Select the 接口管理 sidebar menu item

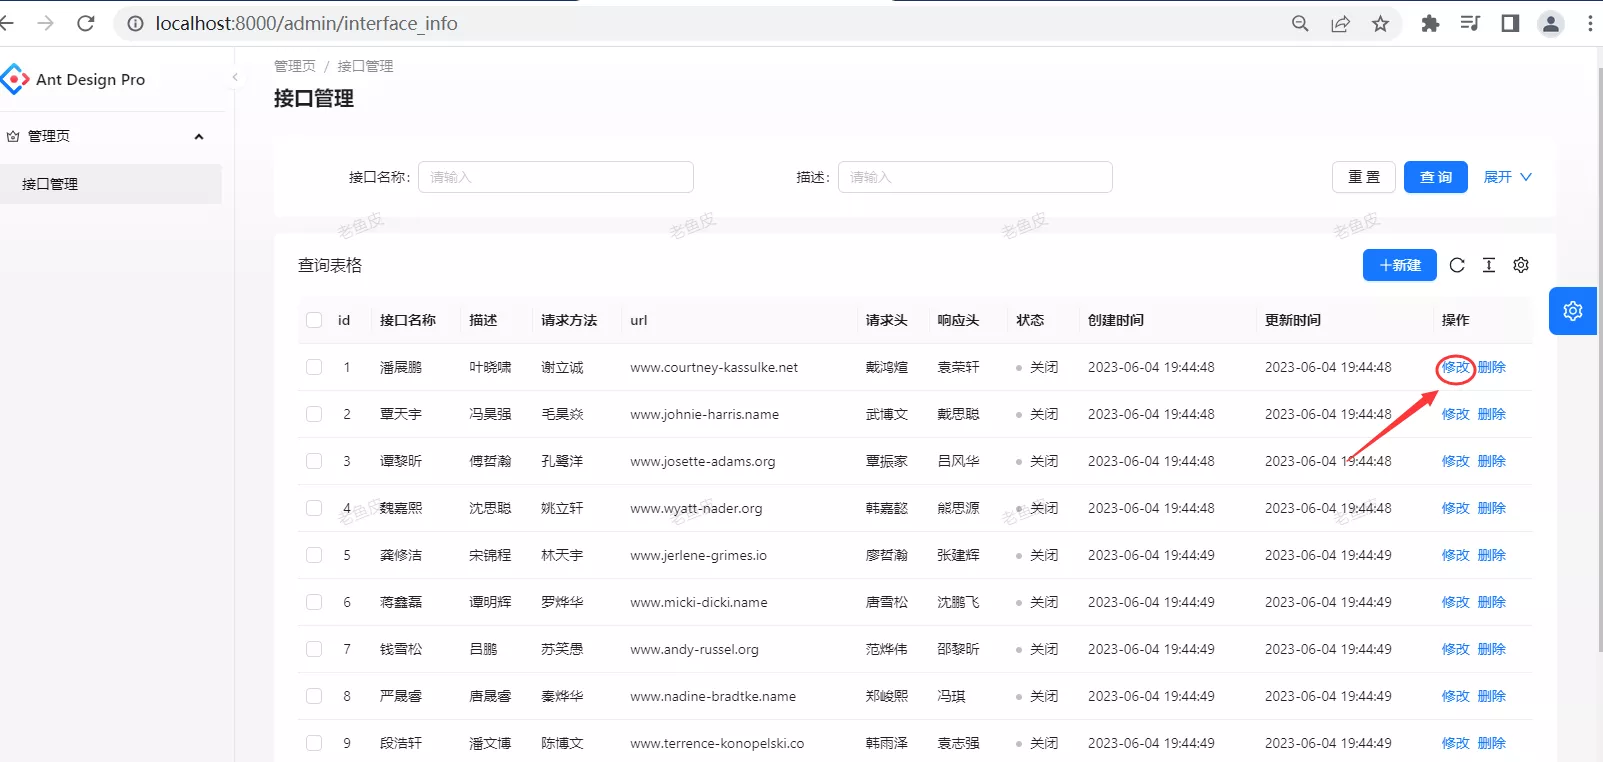coord(111,184)
